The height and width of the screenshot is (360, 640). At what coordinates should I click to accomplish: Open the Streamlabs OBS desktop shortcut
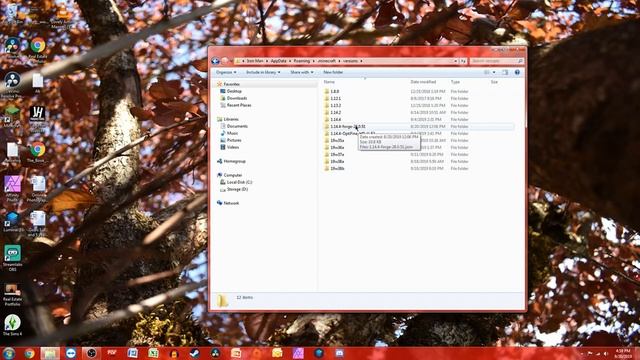(12, 258)
